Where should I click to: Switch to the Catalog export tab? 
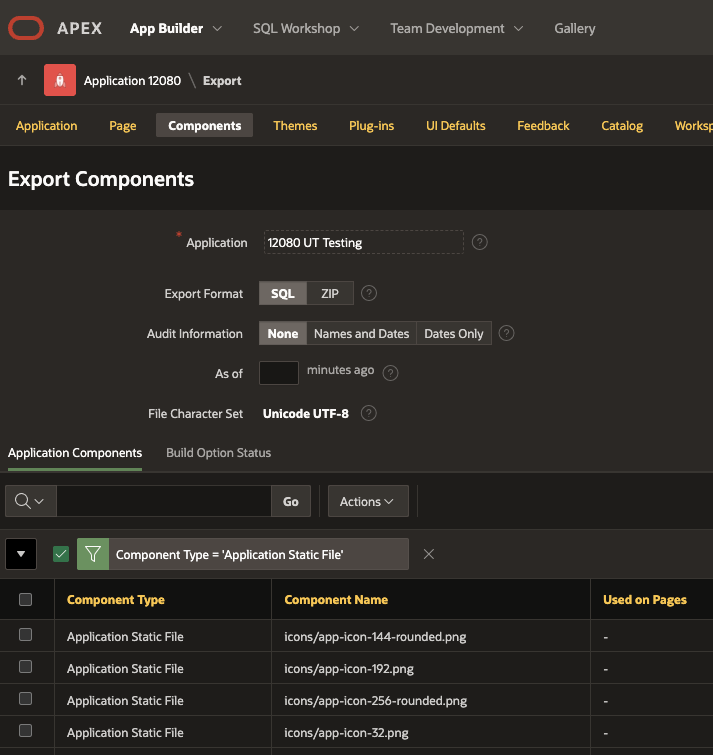click(x=622, y=126)
